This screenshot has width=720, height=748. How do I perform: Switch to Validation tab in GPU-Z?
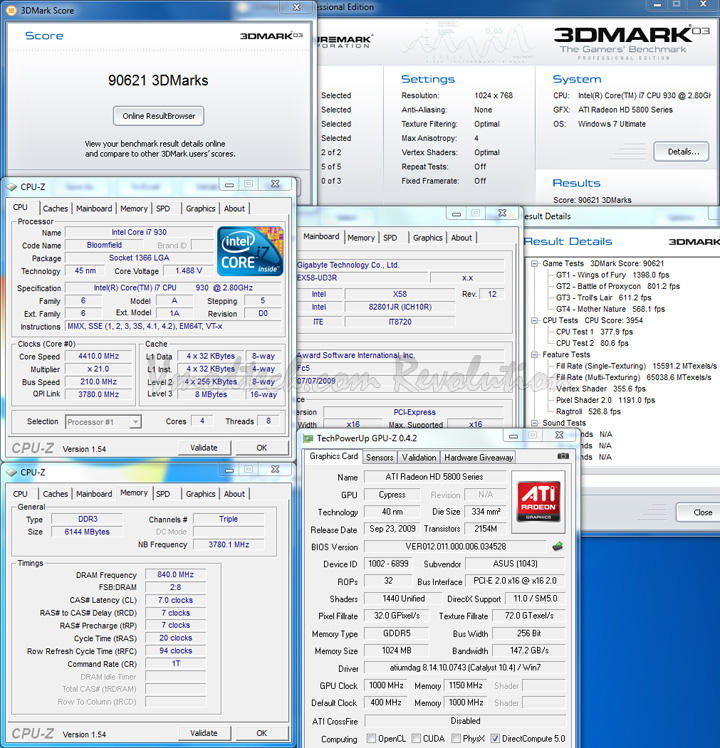(x=419, y=457)
